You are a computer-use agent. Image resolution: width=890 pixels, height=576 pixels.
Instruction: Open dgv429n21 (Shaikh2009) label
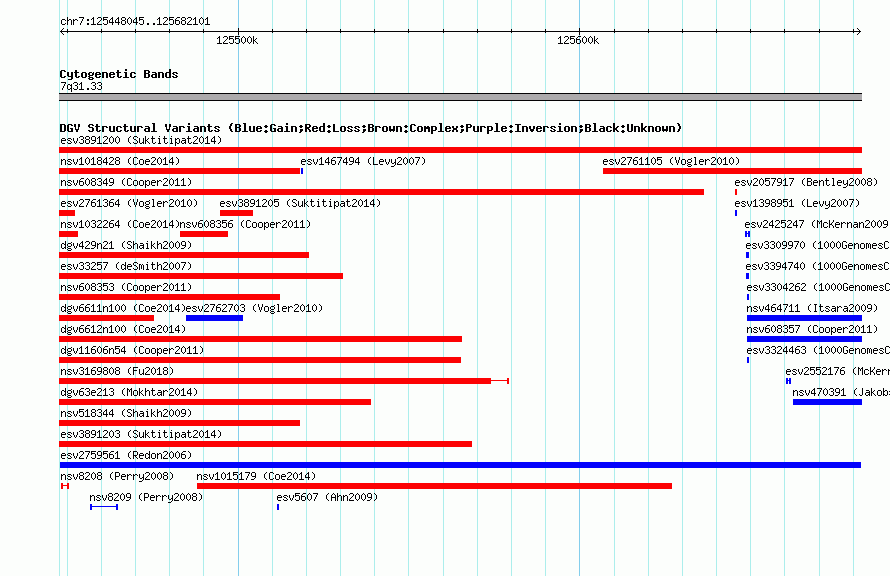pyautogui.click(x=126, y=245)
